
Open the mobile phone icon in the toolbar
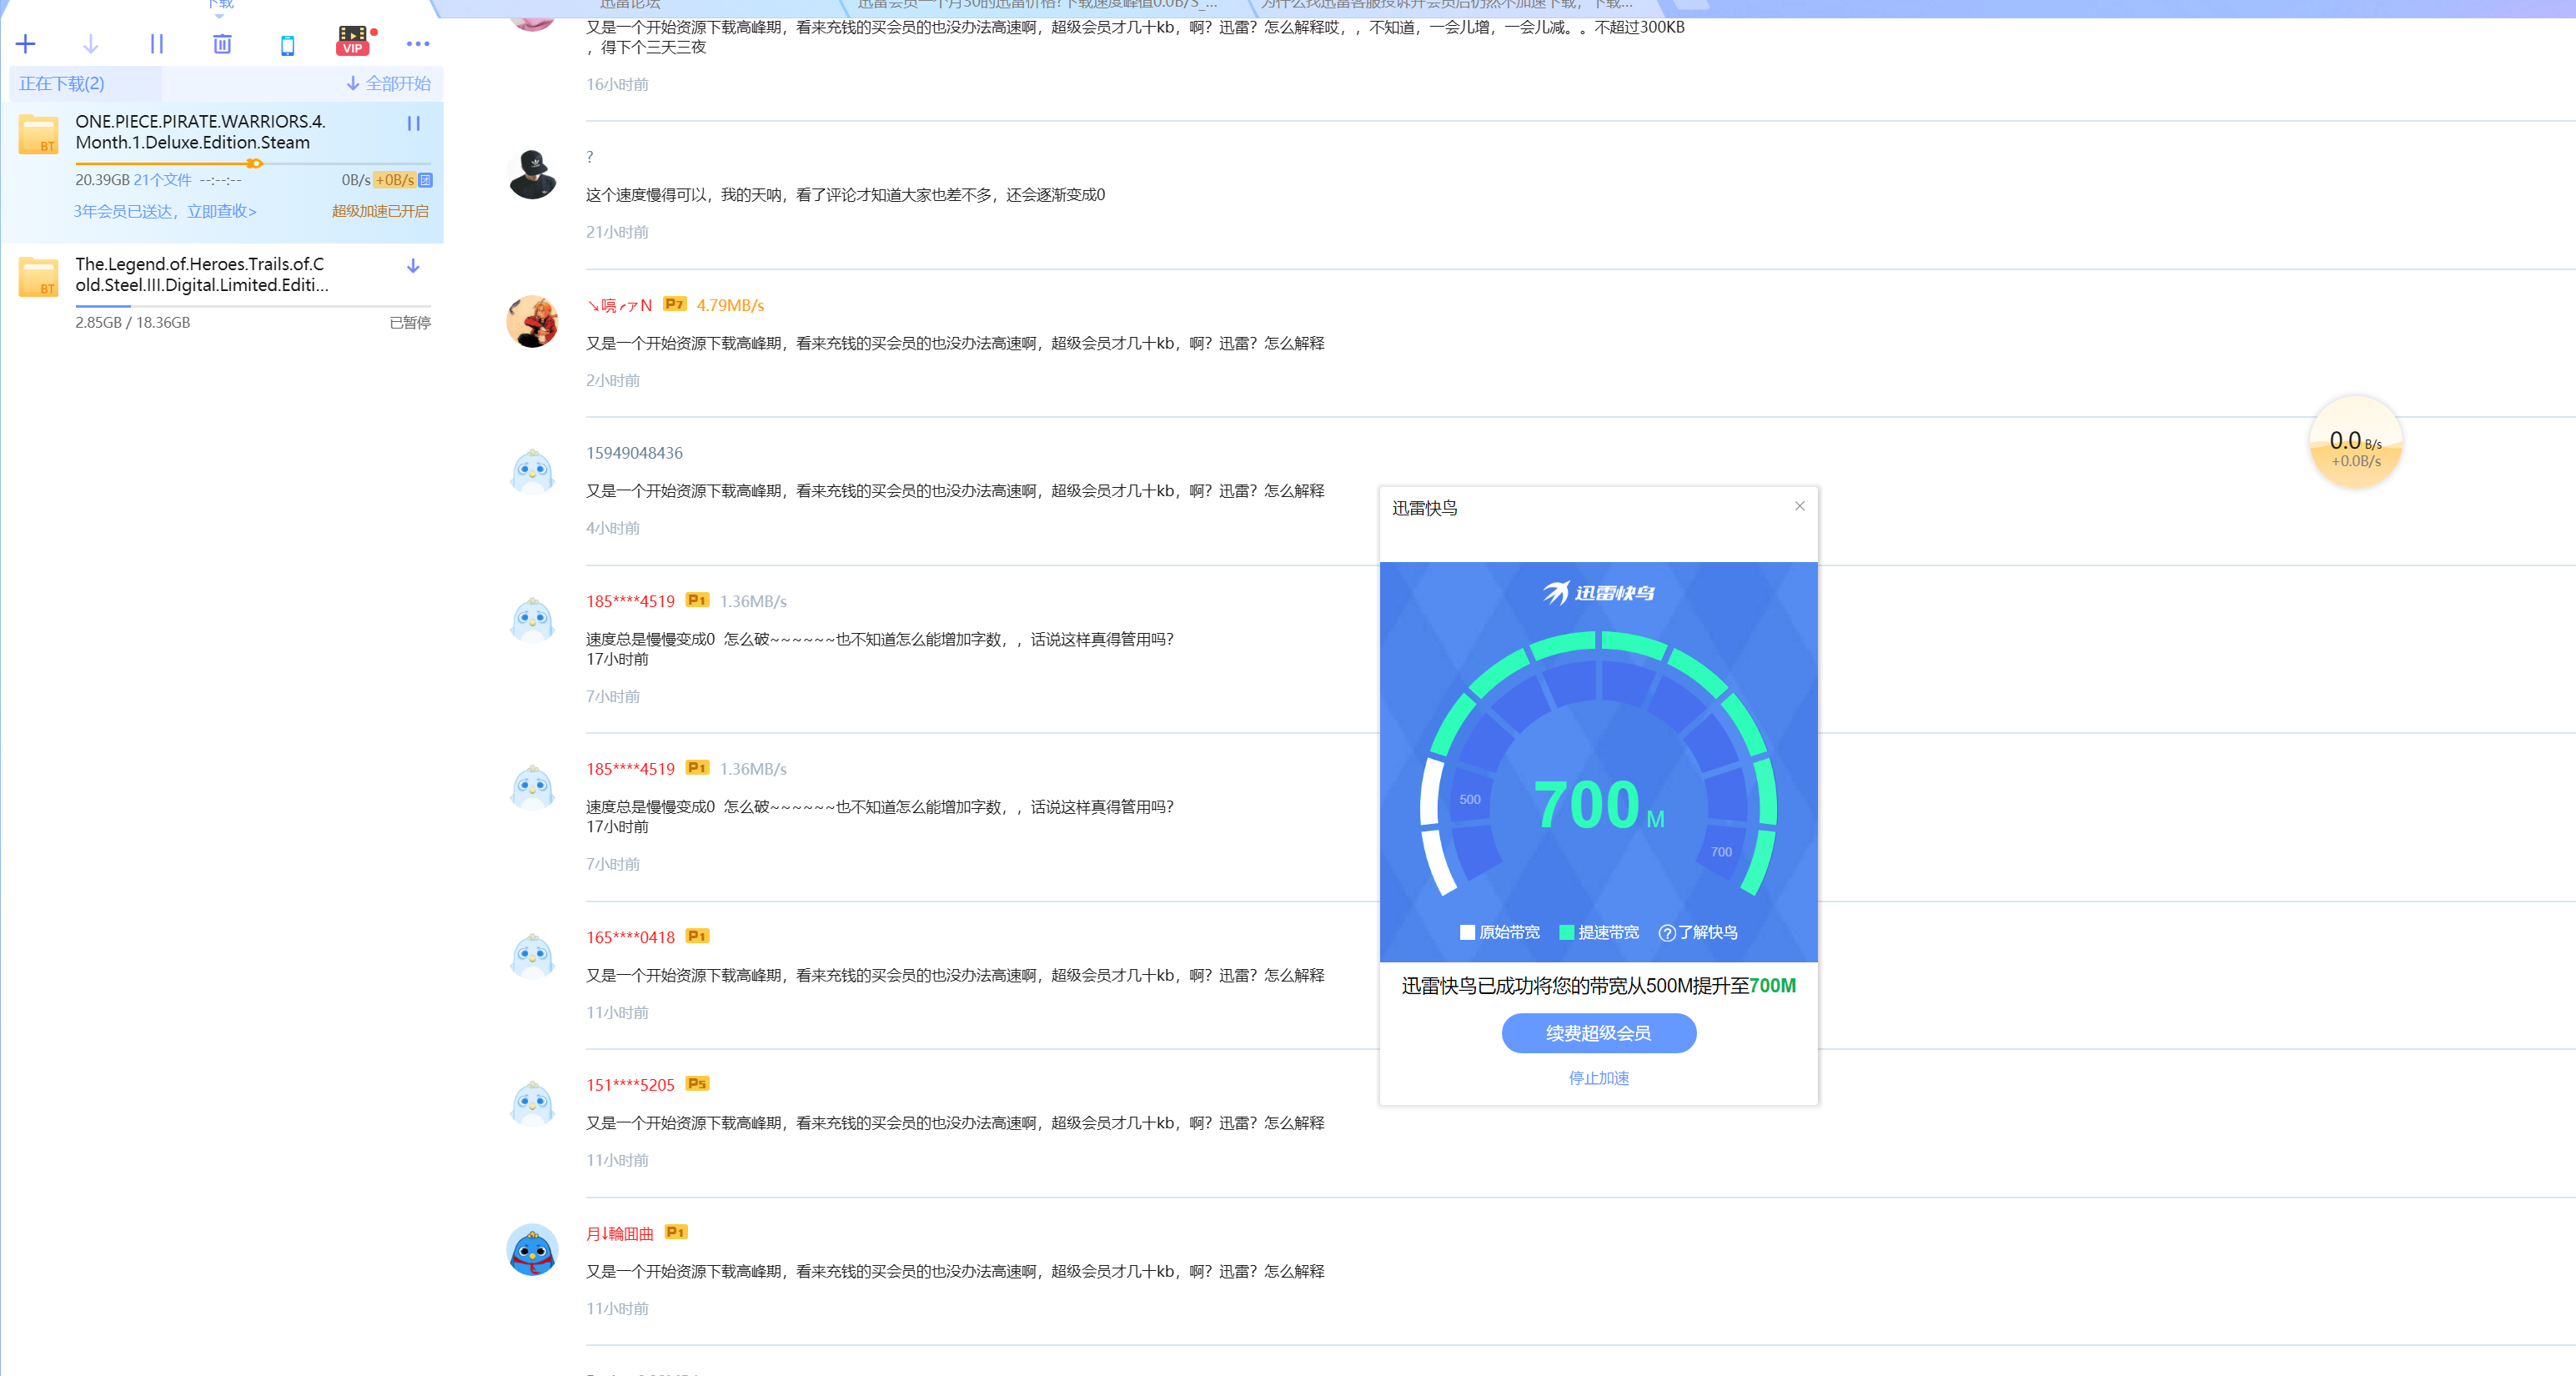[287, 45]
